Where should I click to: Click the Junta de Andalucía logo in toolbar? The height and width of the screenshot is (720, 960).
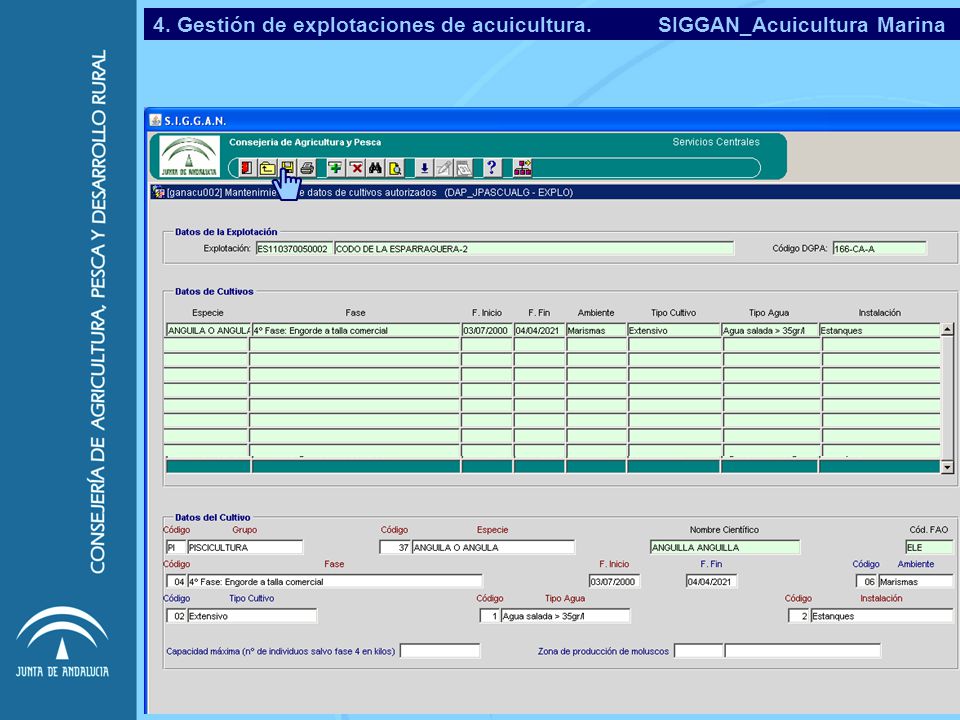(189, 157)
